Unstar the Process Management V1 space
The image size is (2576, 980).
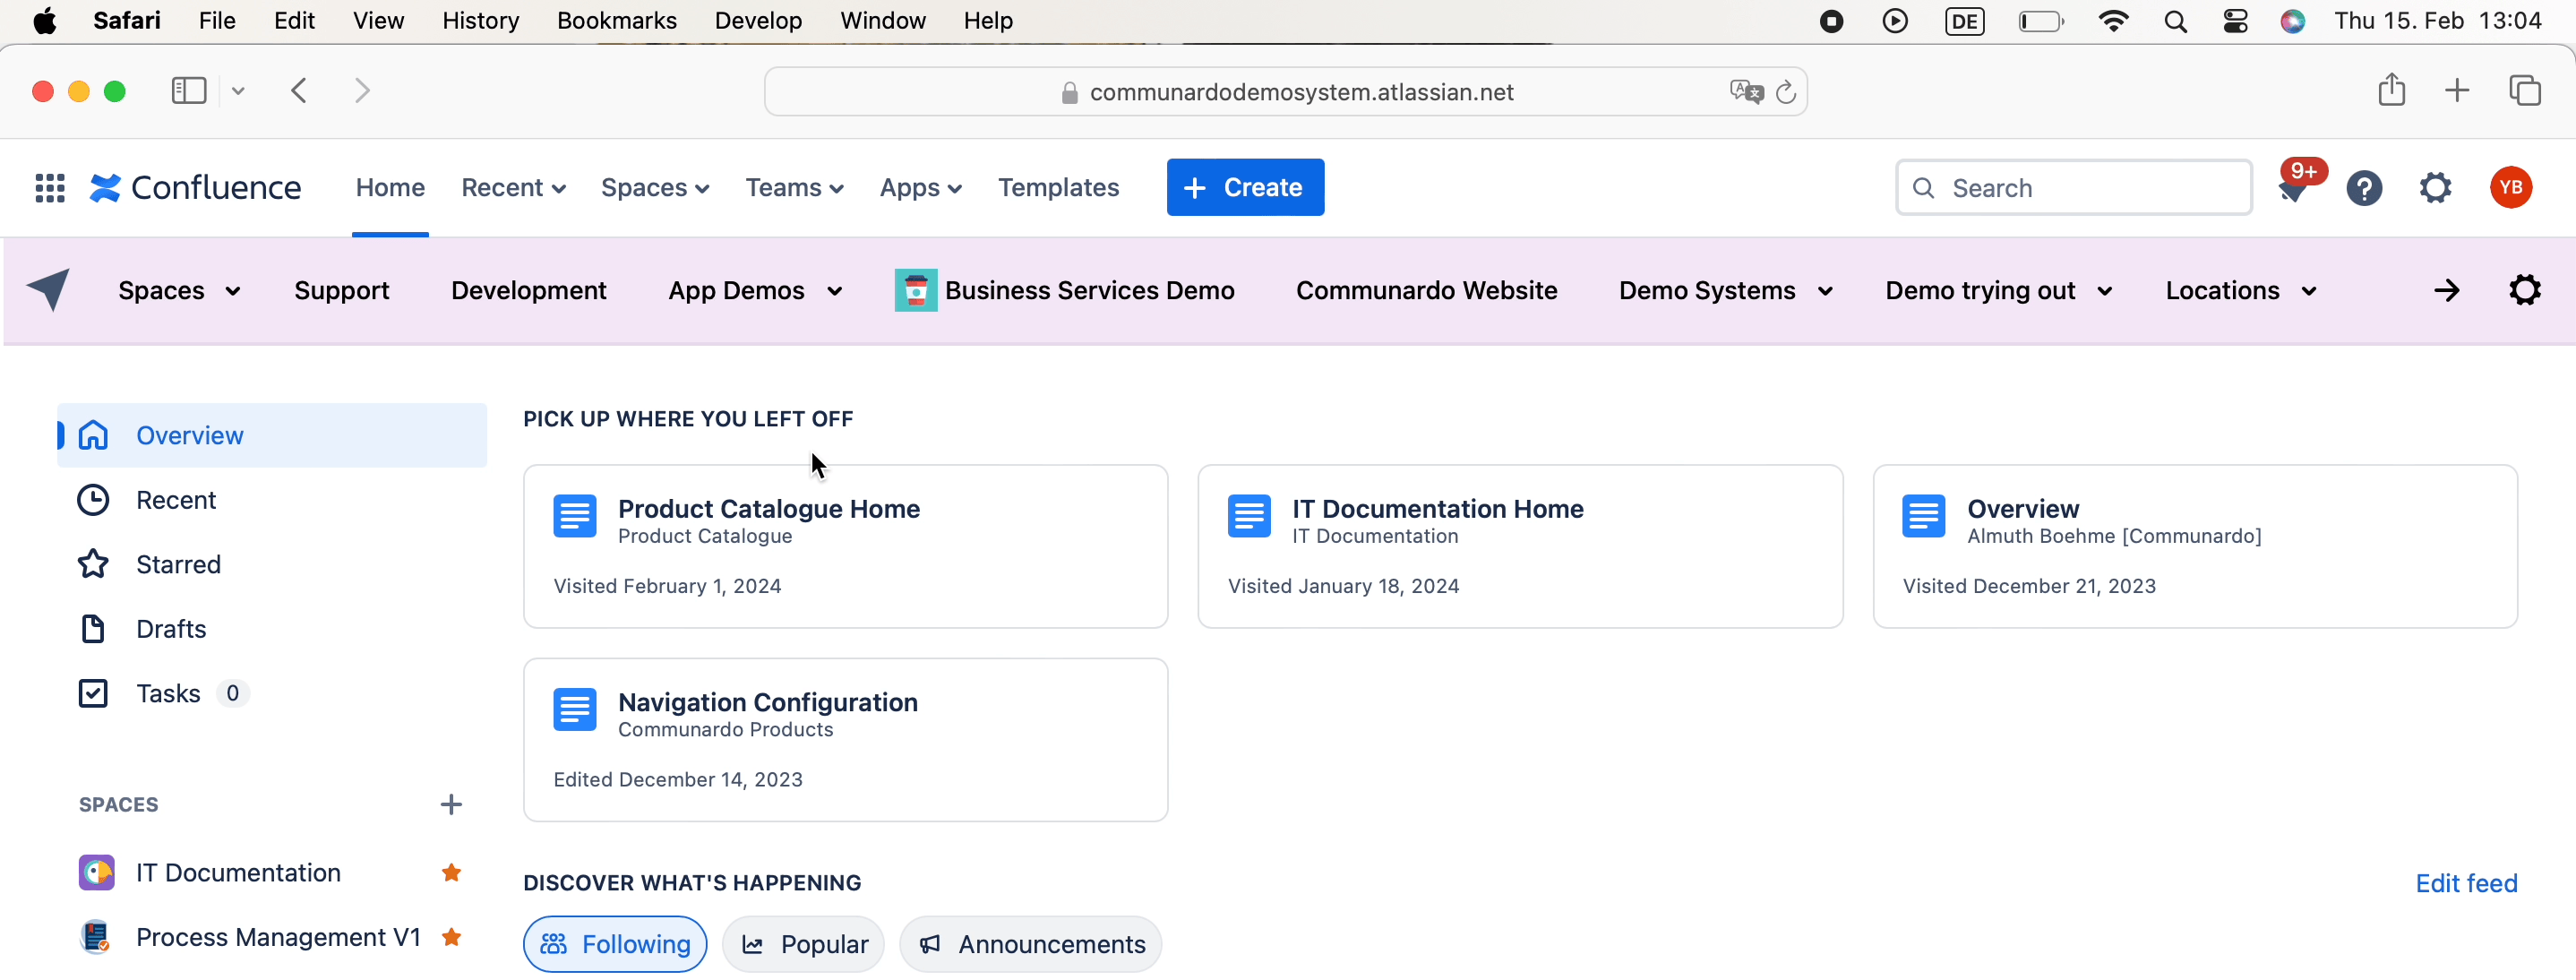point(451,937)
